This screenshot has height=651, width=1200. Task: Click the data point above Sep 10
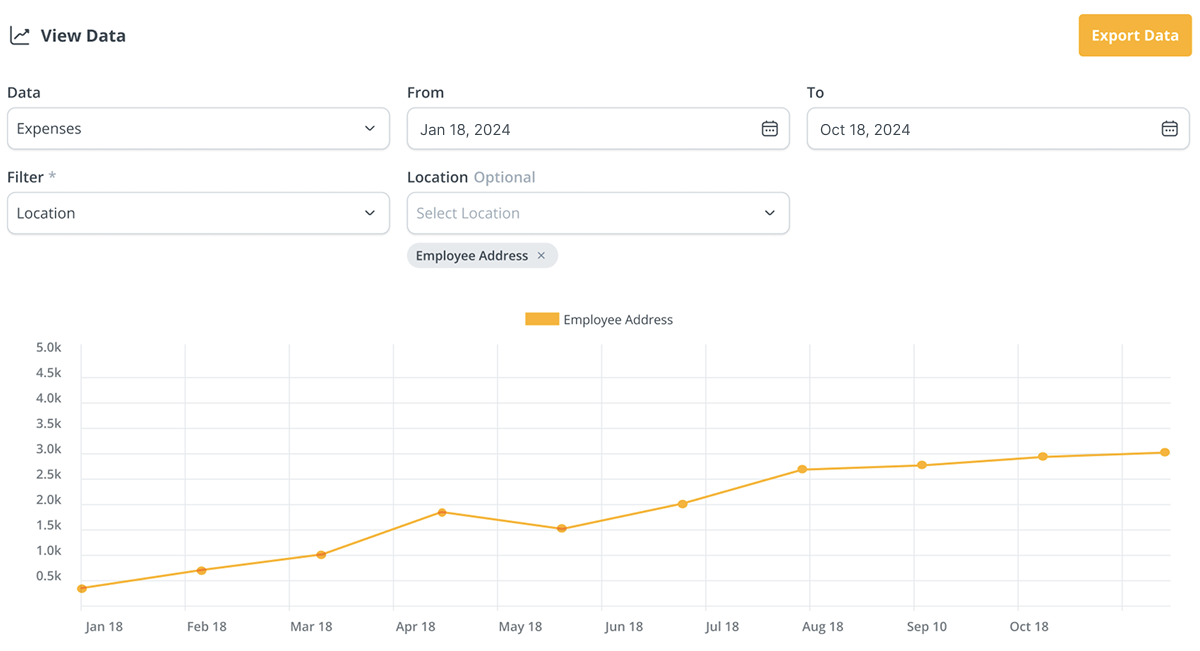click(x=922, y=465)
